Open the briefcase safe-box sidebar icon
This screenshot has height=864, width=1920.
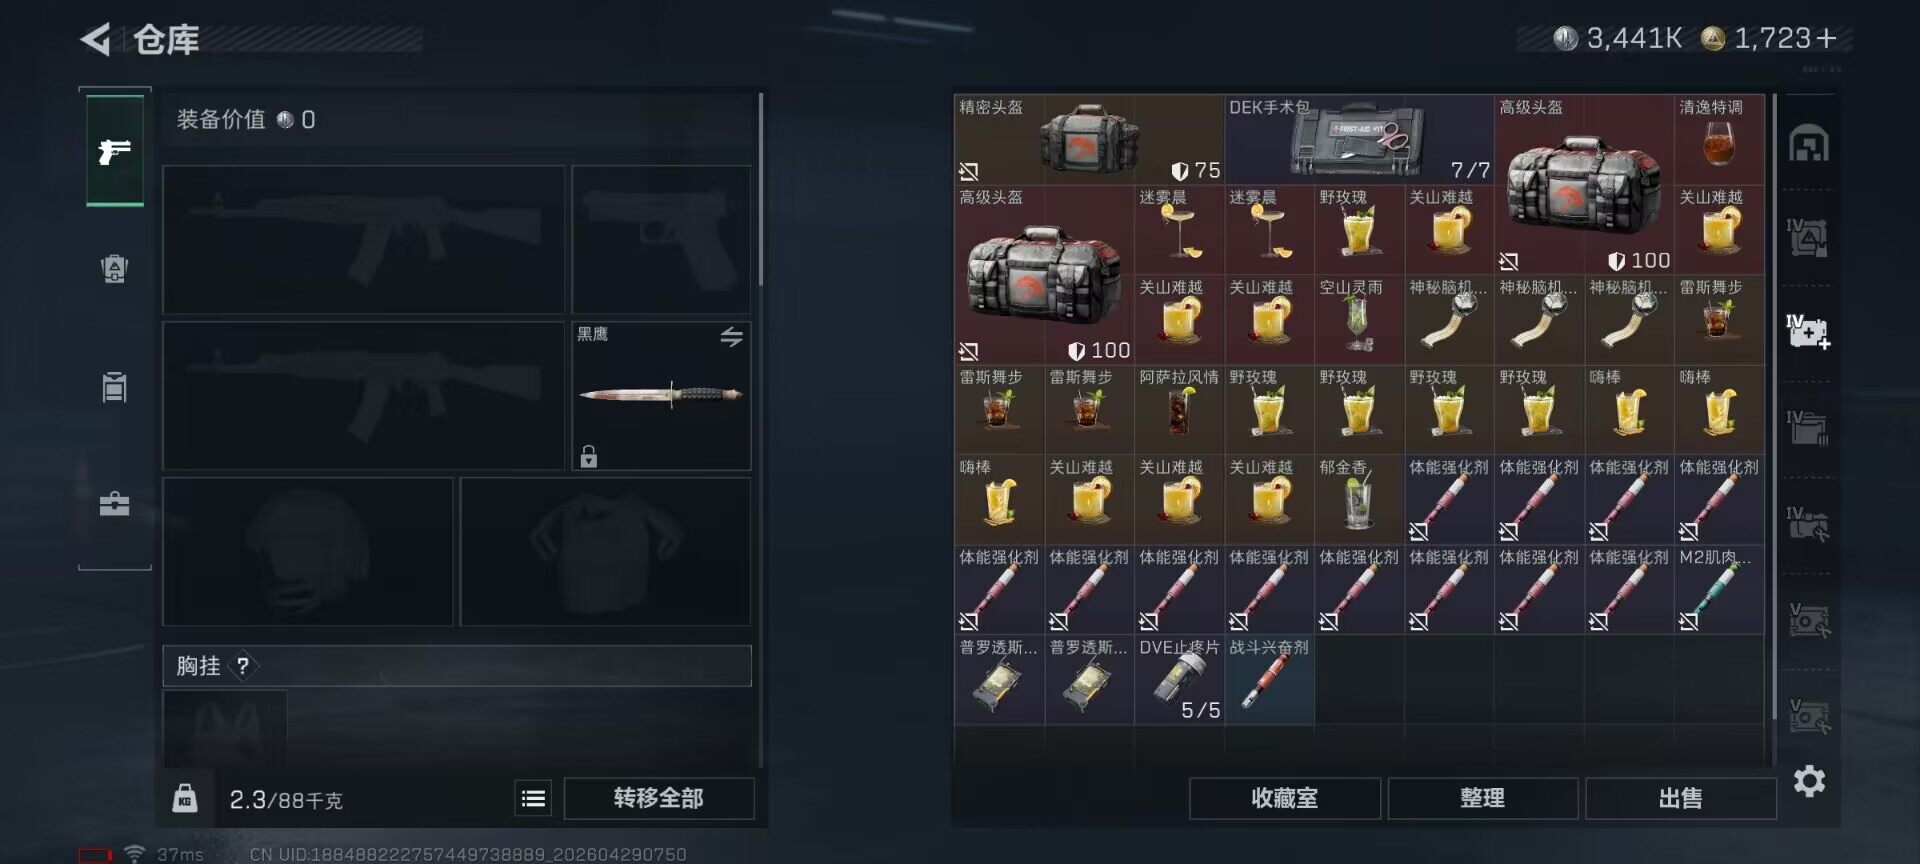115,504
